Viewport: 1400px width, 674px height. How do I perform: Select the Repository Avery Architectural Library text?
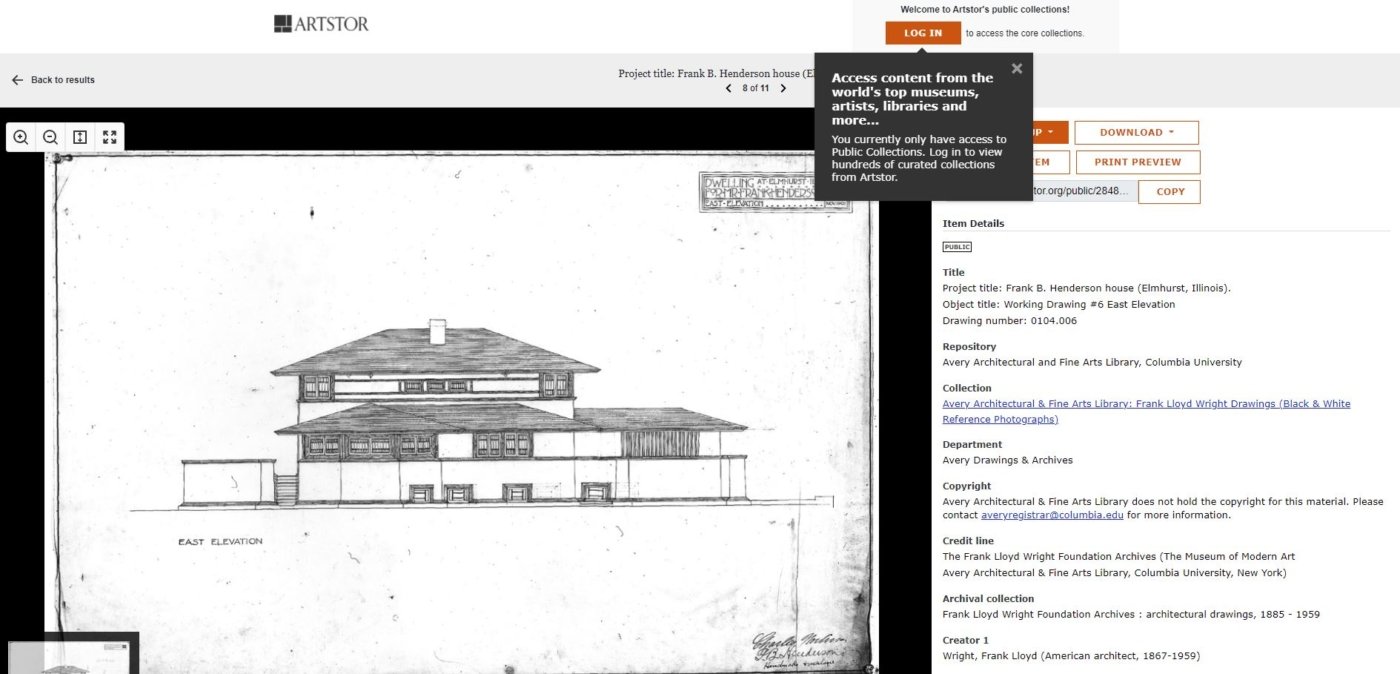[1092, 362]
